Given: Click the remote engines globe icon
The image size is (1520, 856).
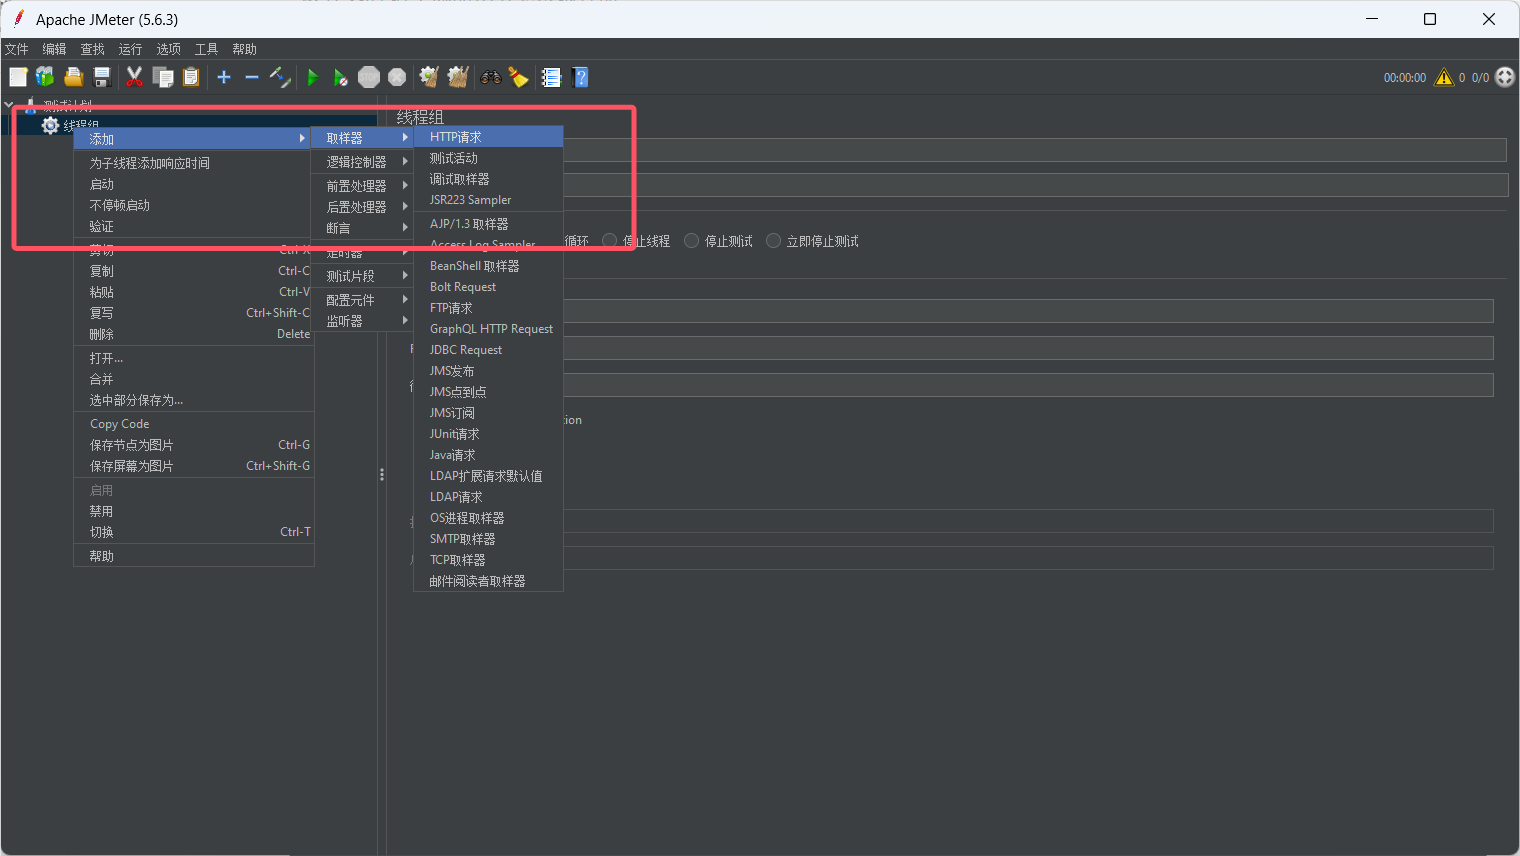Looking at the screenshot, I should 1505,77.
